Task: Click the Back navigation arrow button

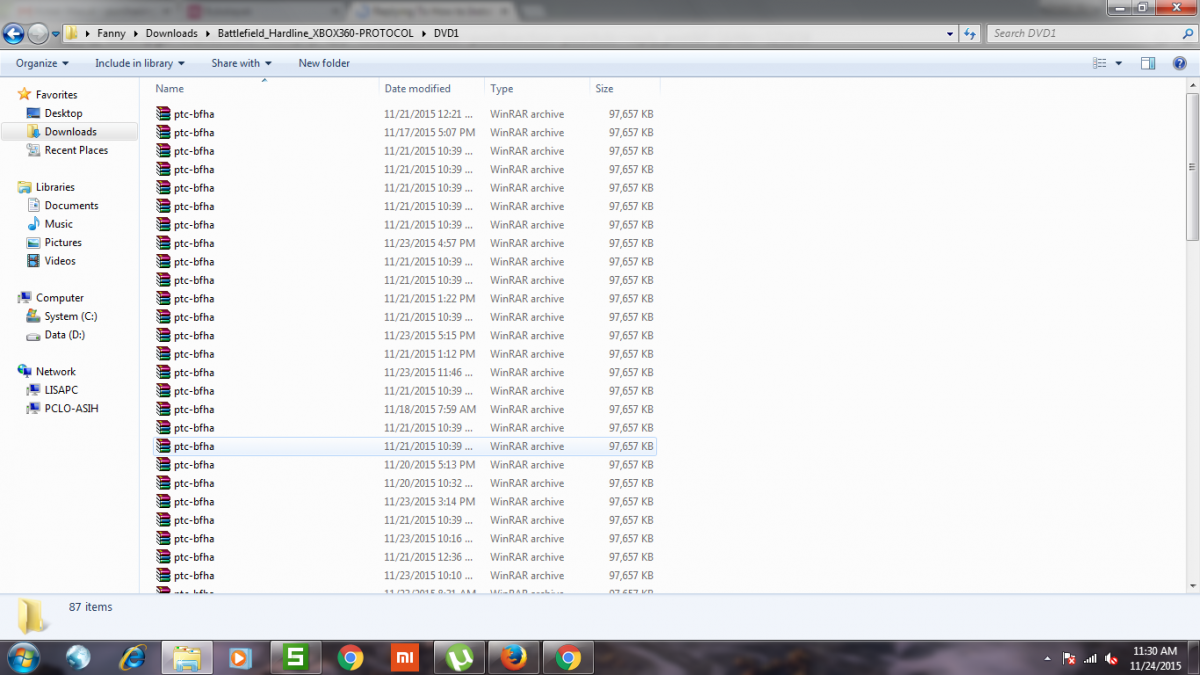Action: click(x=13, y=33)
